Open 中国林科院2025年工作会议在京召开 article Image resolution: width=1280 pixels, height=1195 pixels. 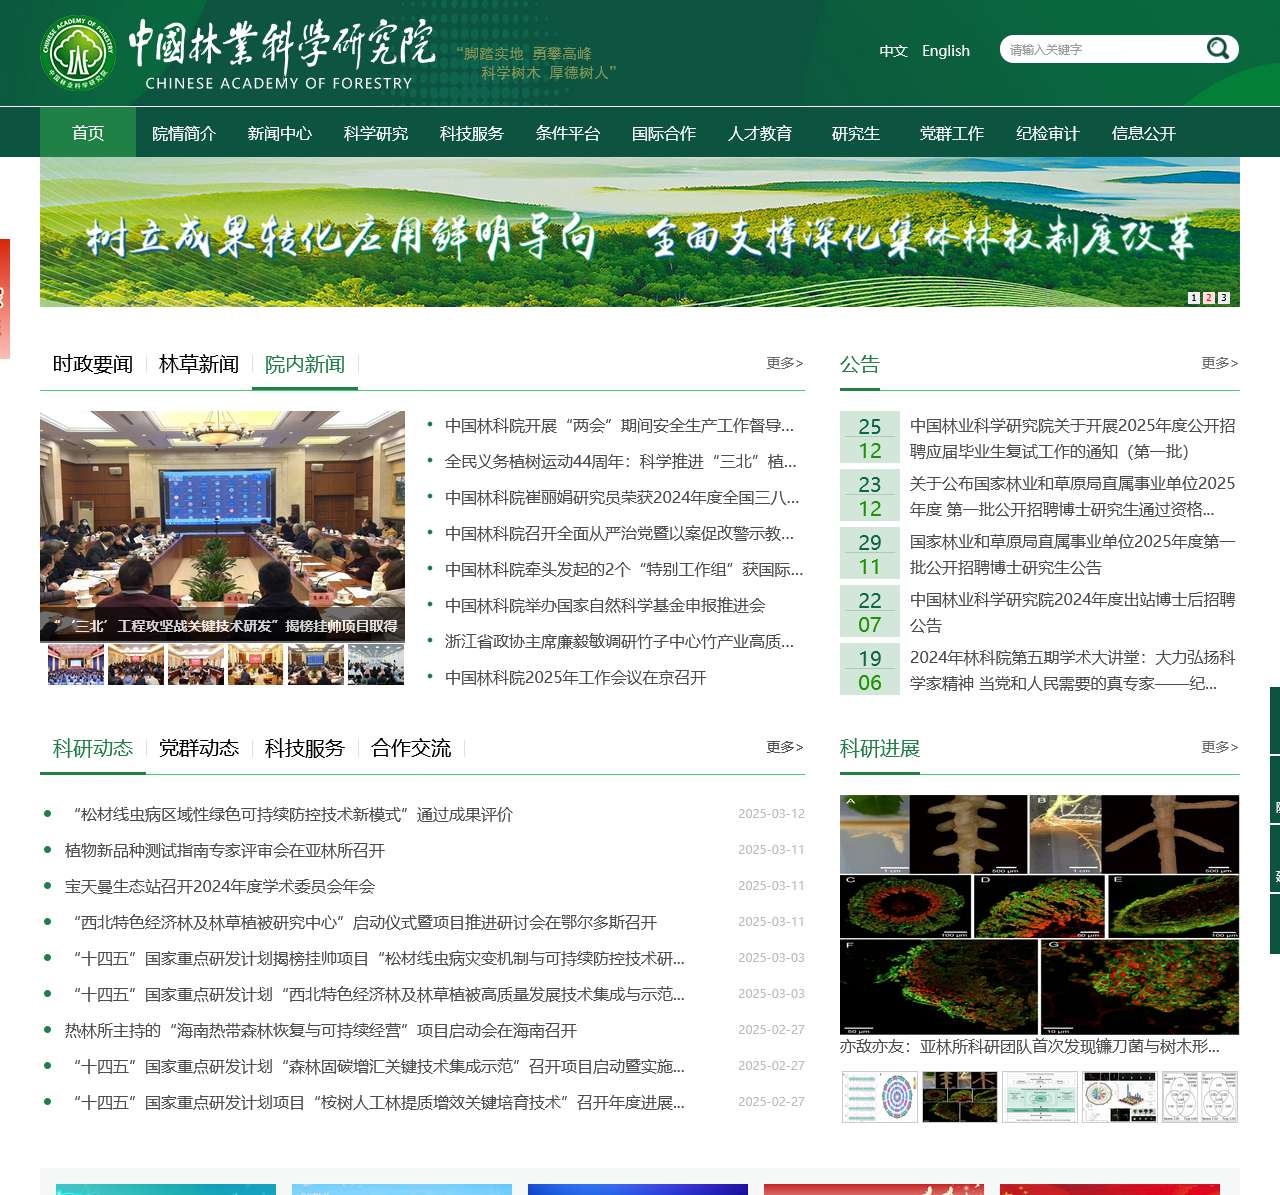pos(575,678)
